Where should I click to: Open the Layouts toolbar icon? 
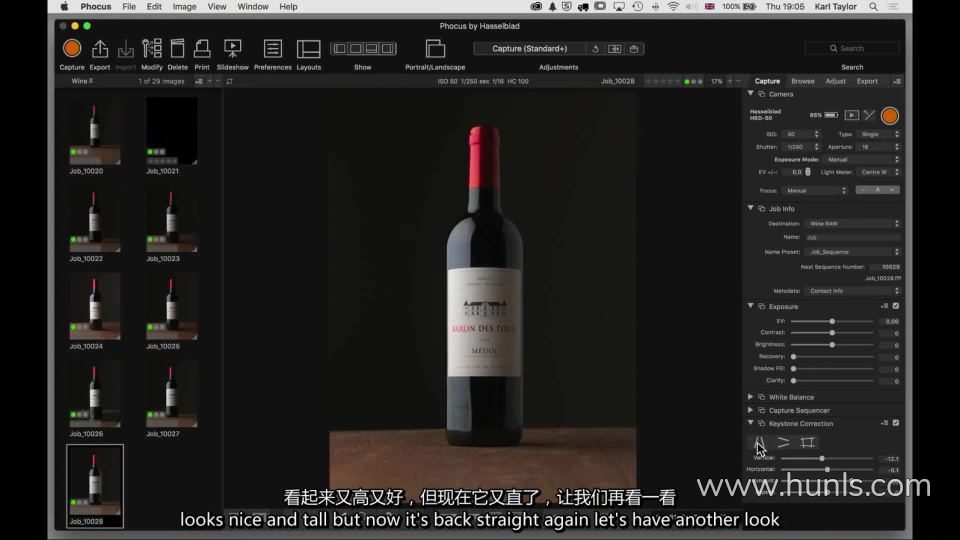309,48
